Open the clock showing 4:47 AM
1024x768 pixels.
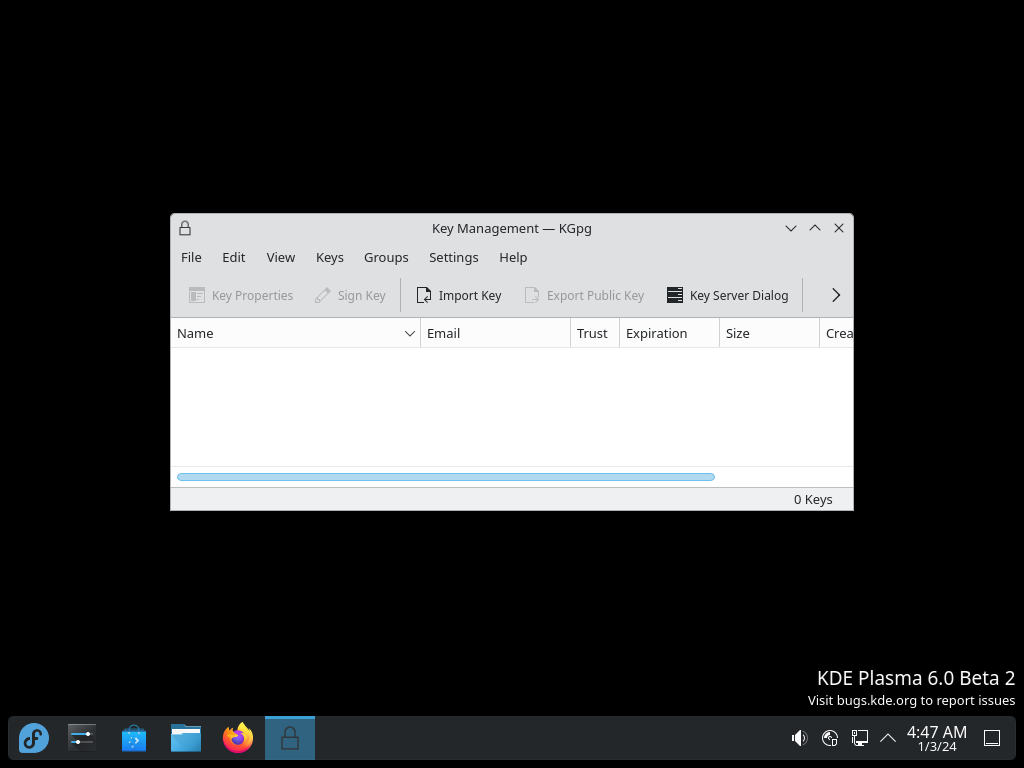[936, 738]
